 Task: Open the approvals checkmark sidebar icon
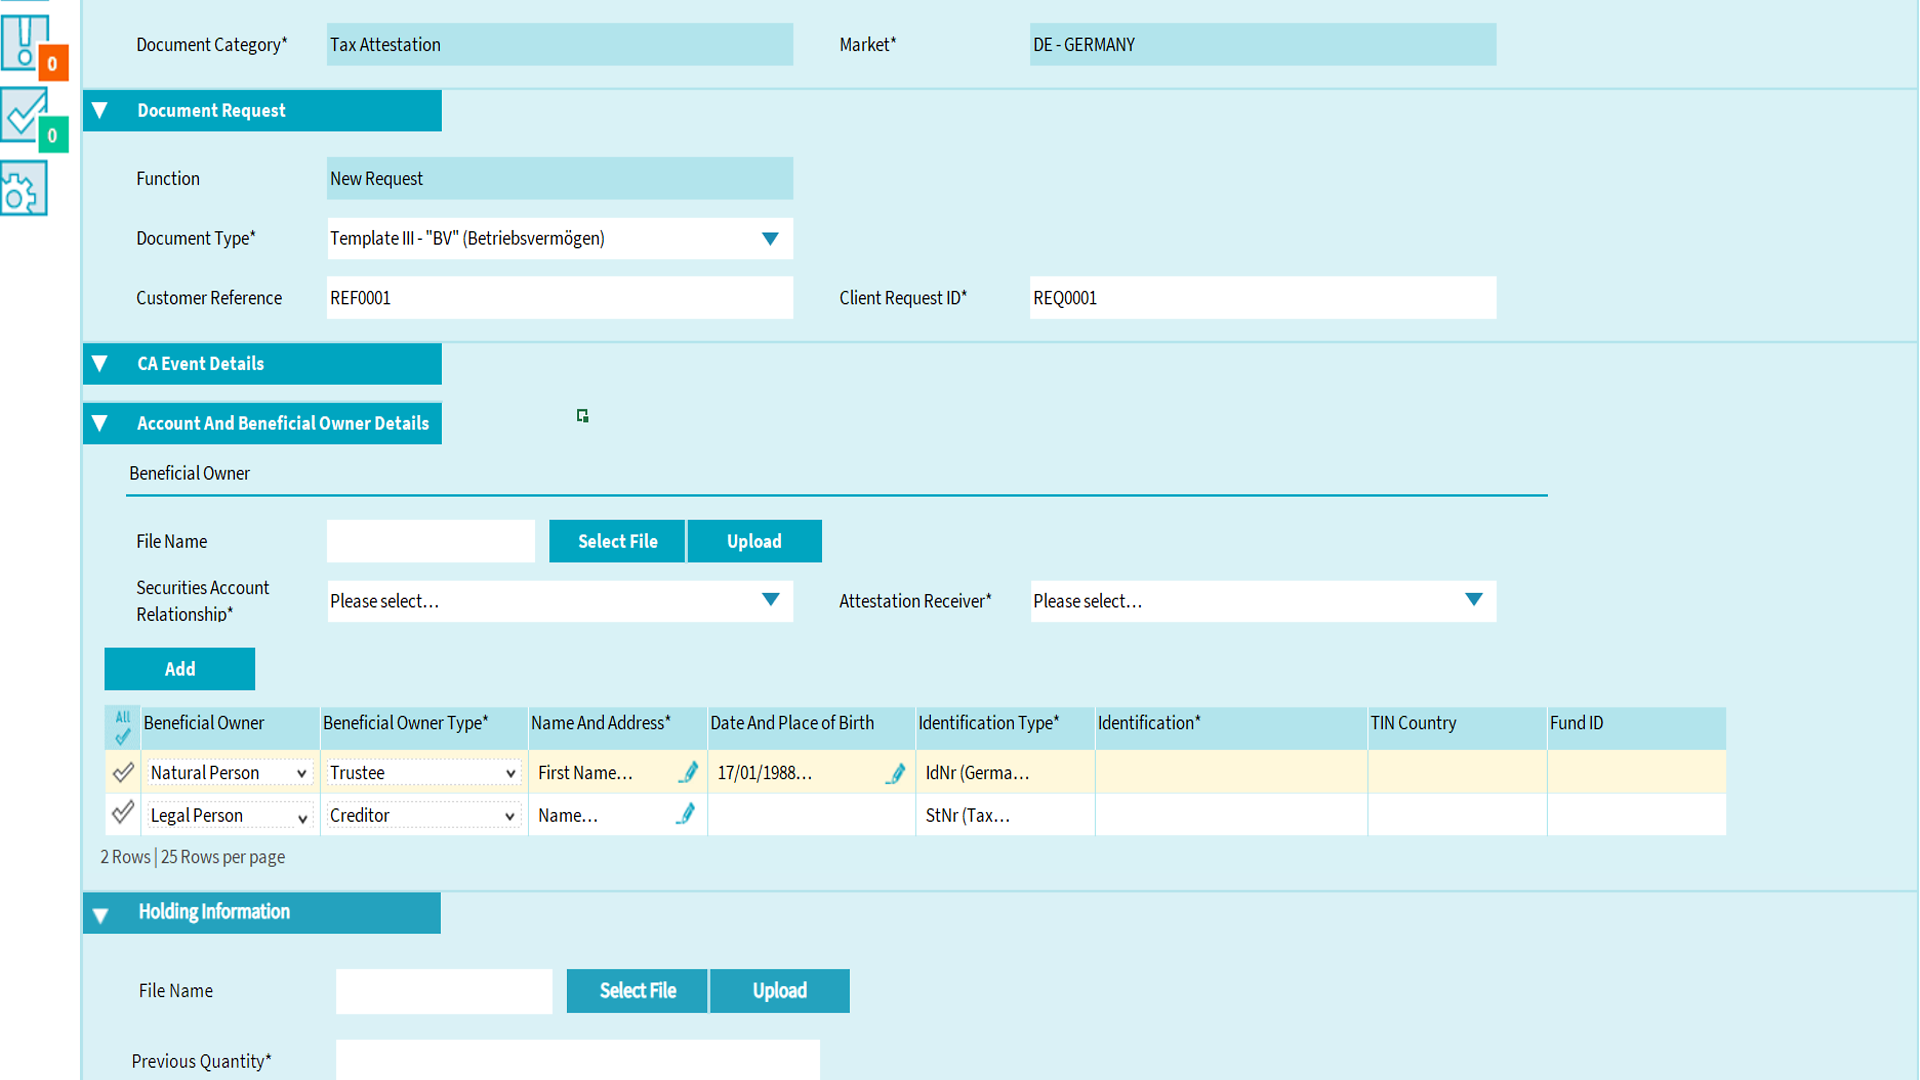(24, 114)
